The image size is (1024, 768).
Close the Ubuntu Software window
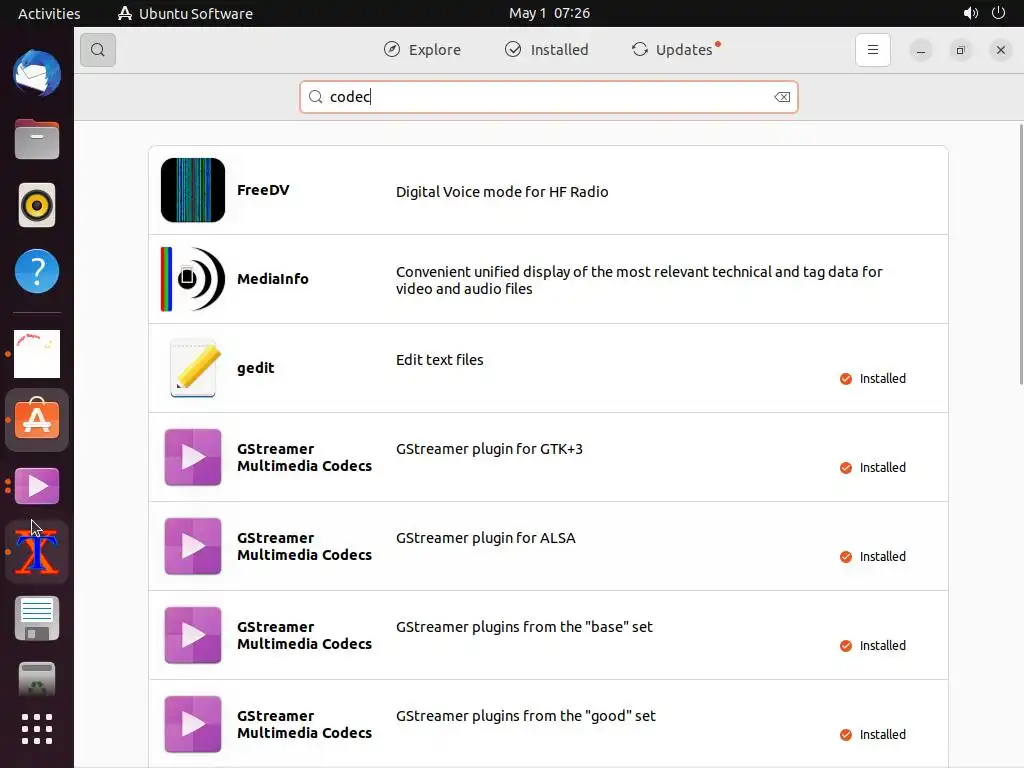click(x=1000, y=50)
